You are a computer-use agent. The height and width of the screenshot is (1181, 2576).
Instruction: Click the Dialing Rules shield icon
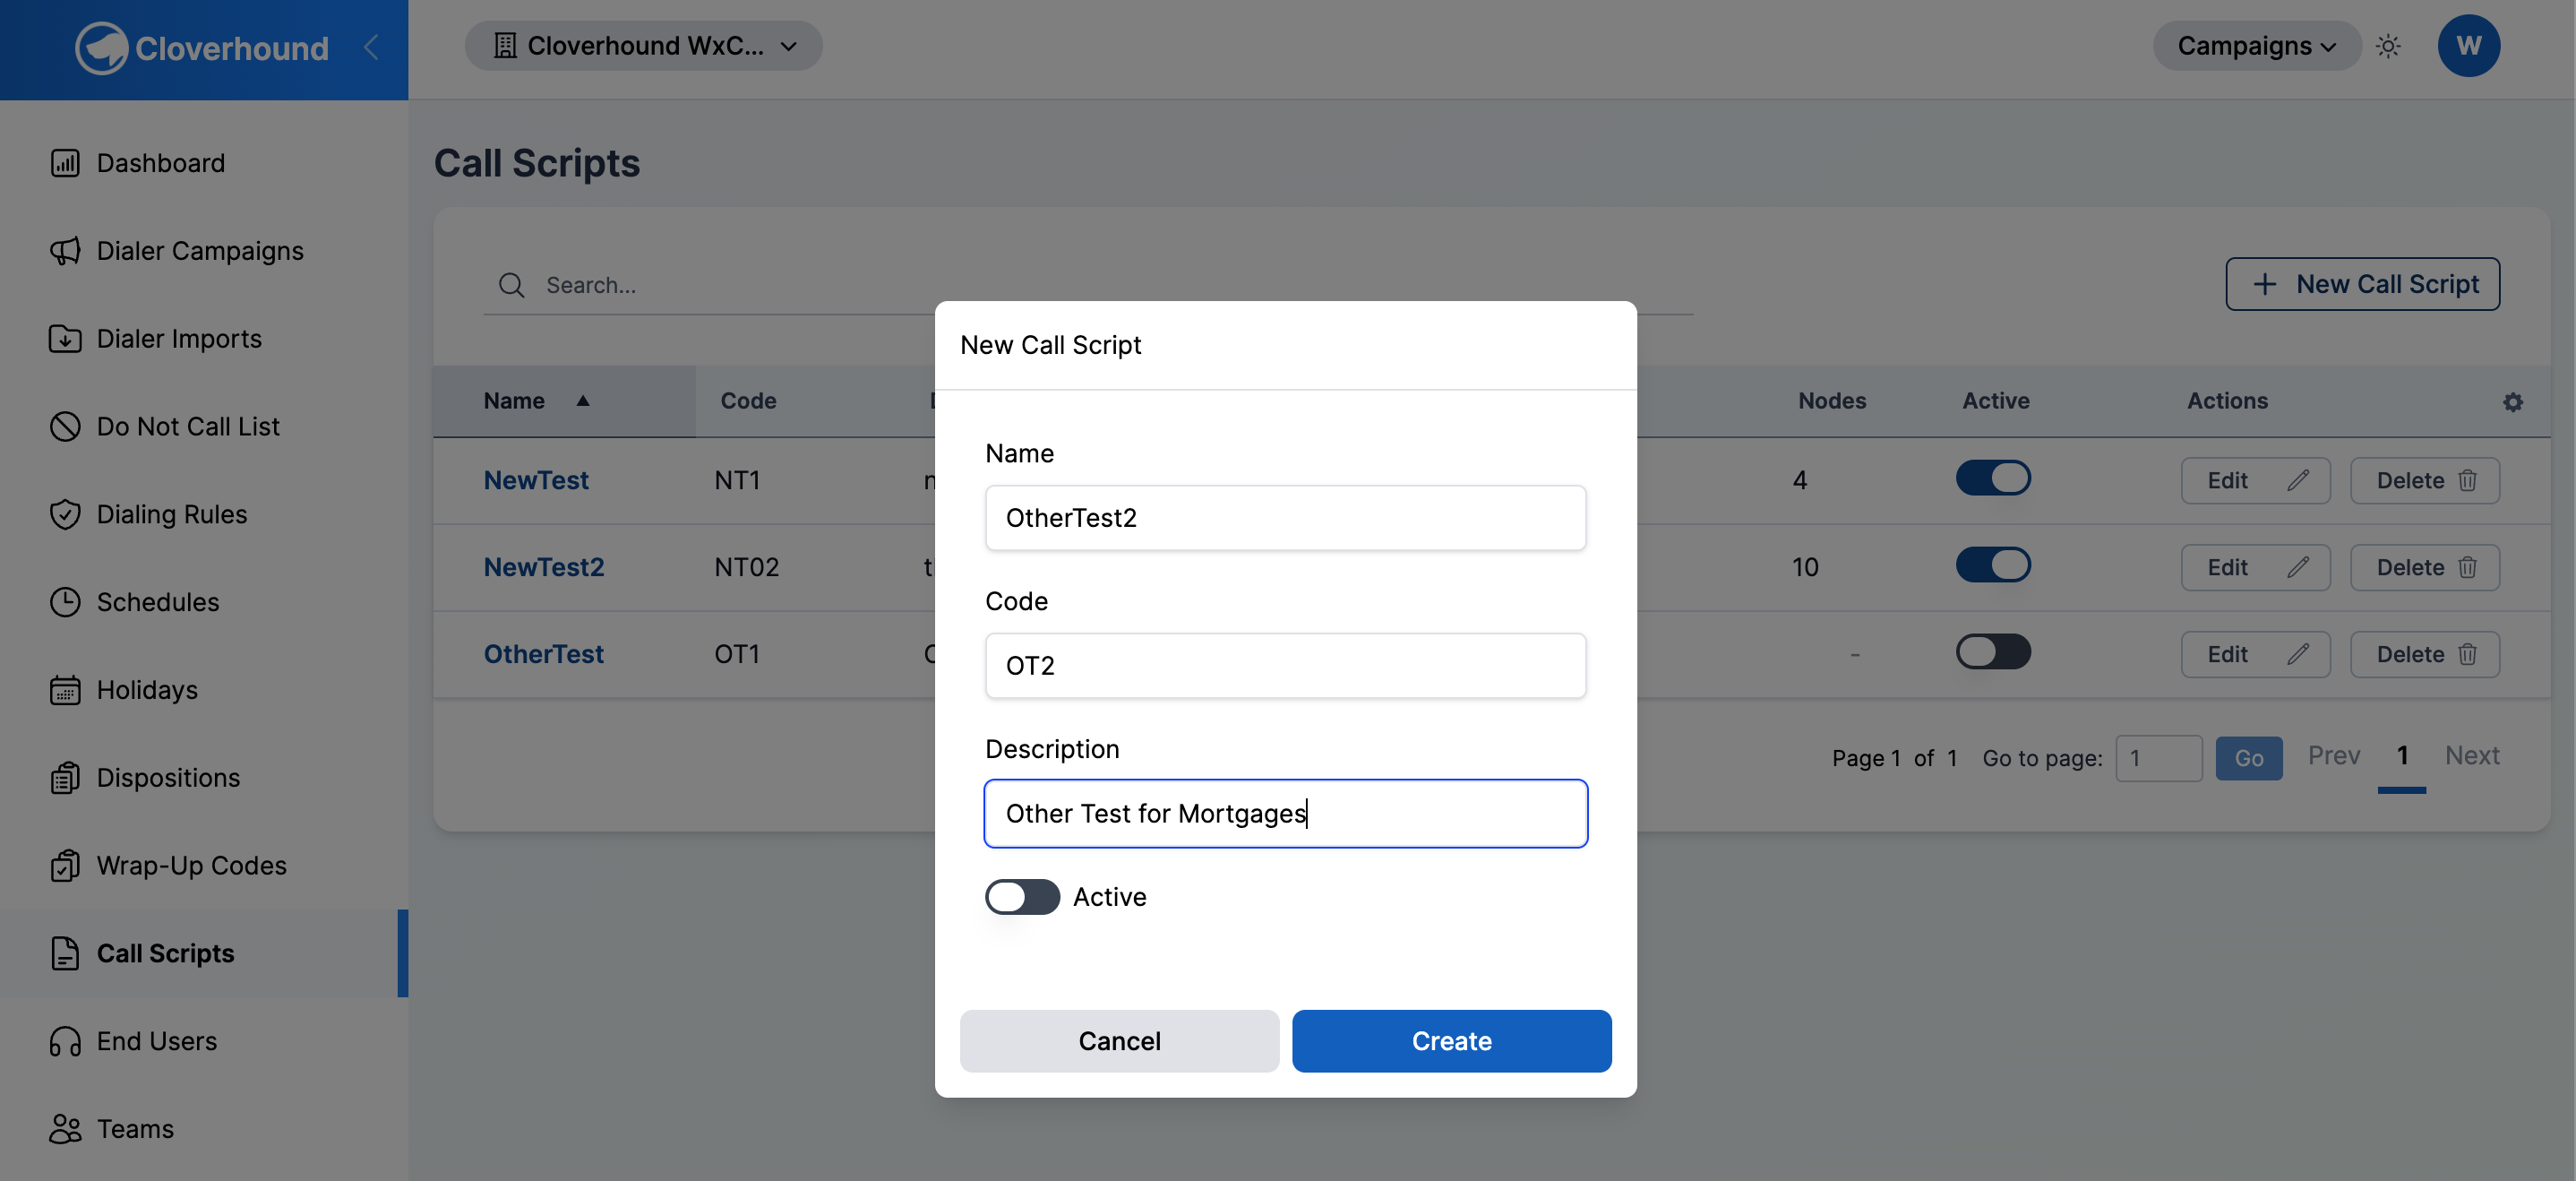tap(65, 514)
